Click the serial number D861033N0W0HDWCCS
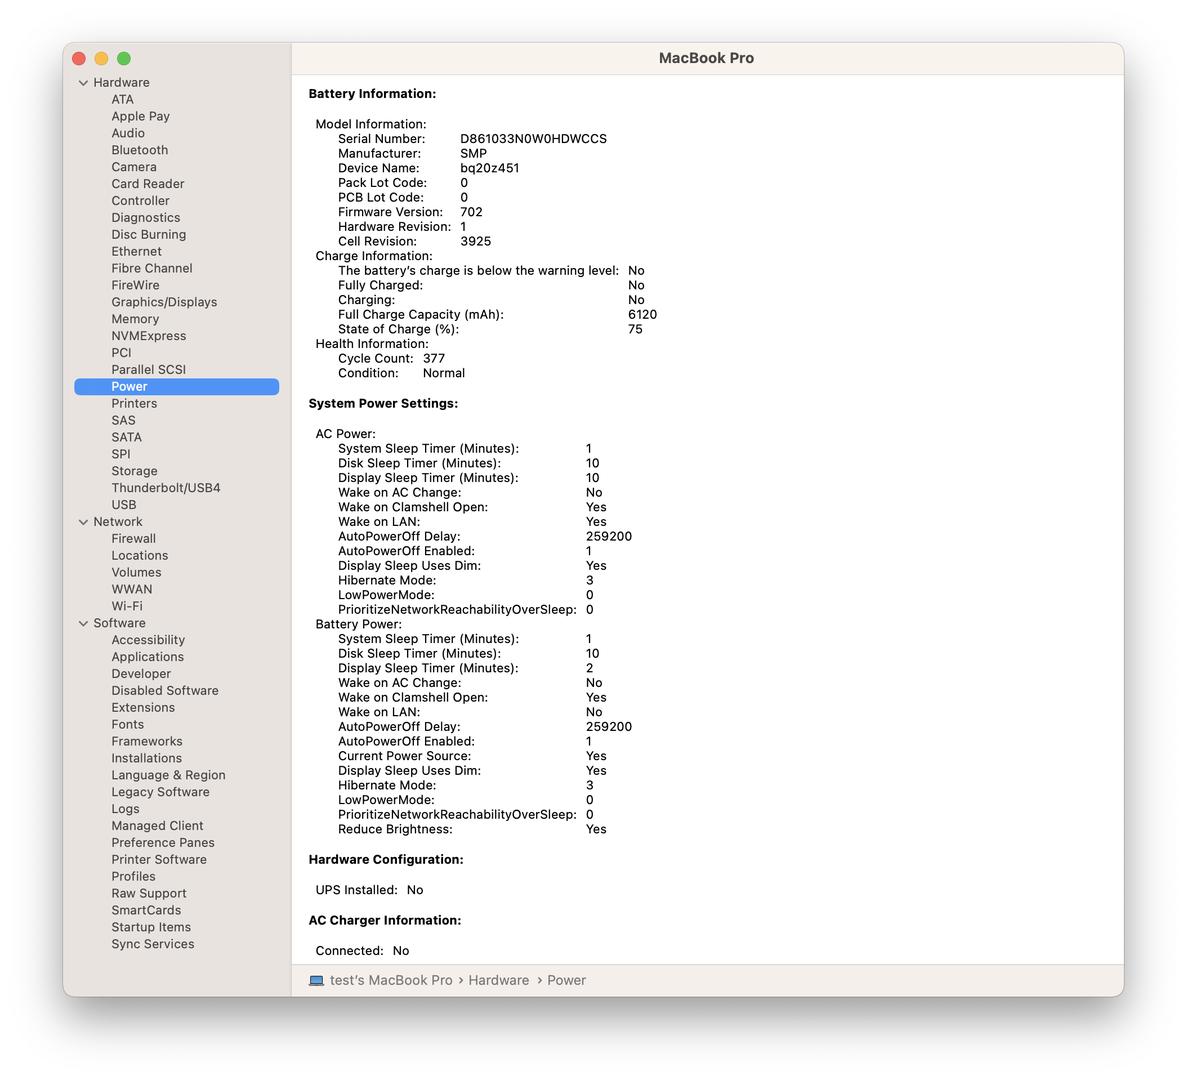Screen dimensions: 1187x1080 point(534,139)
